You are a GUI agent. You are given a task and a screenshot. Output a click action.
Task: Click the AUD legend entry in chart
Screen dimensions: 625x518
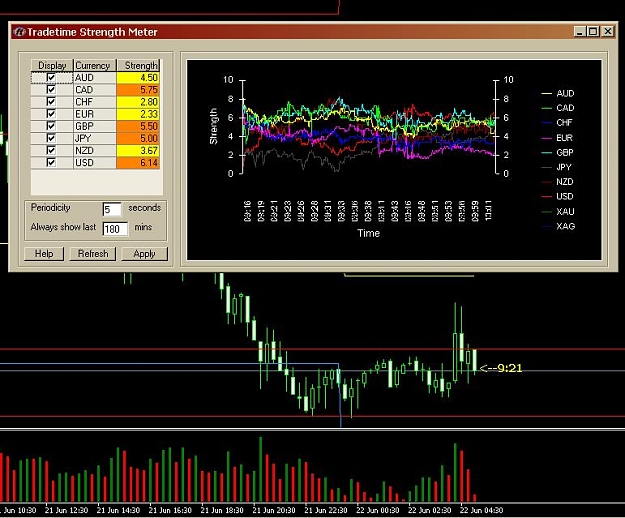click(x=558, y=93)
